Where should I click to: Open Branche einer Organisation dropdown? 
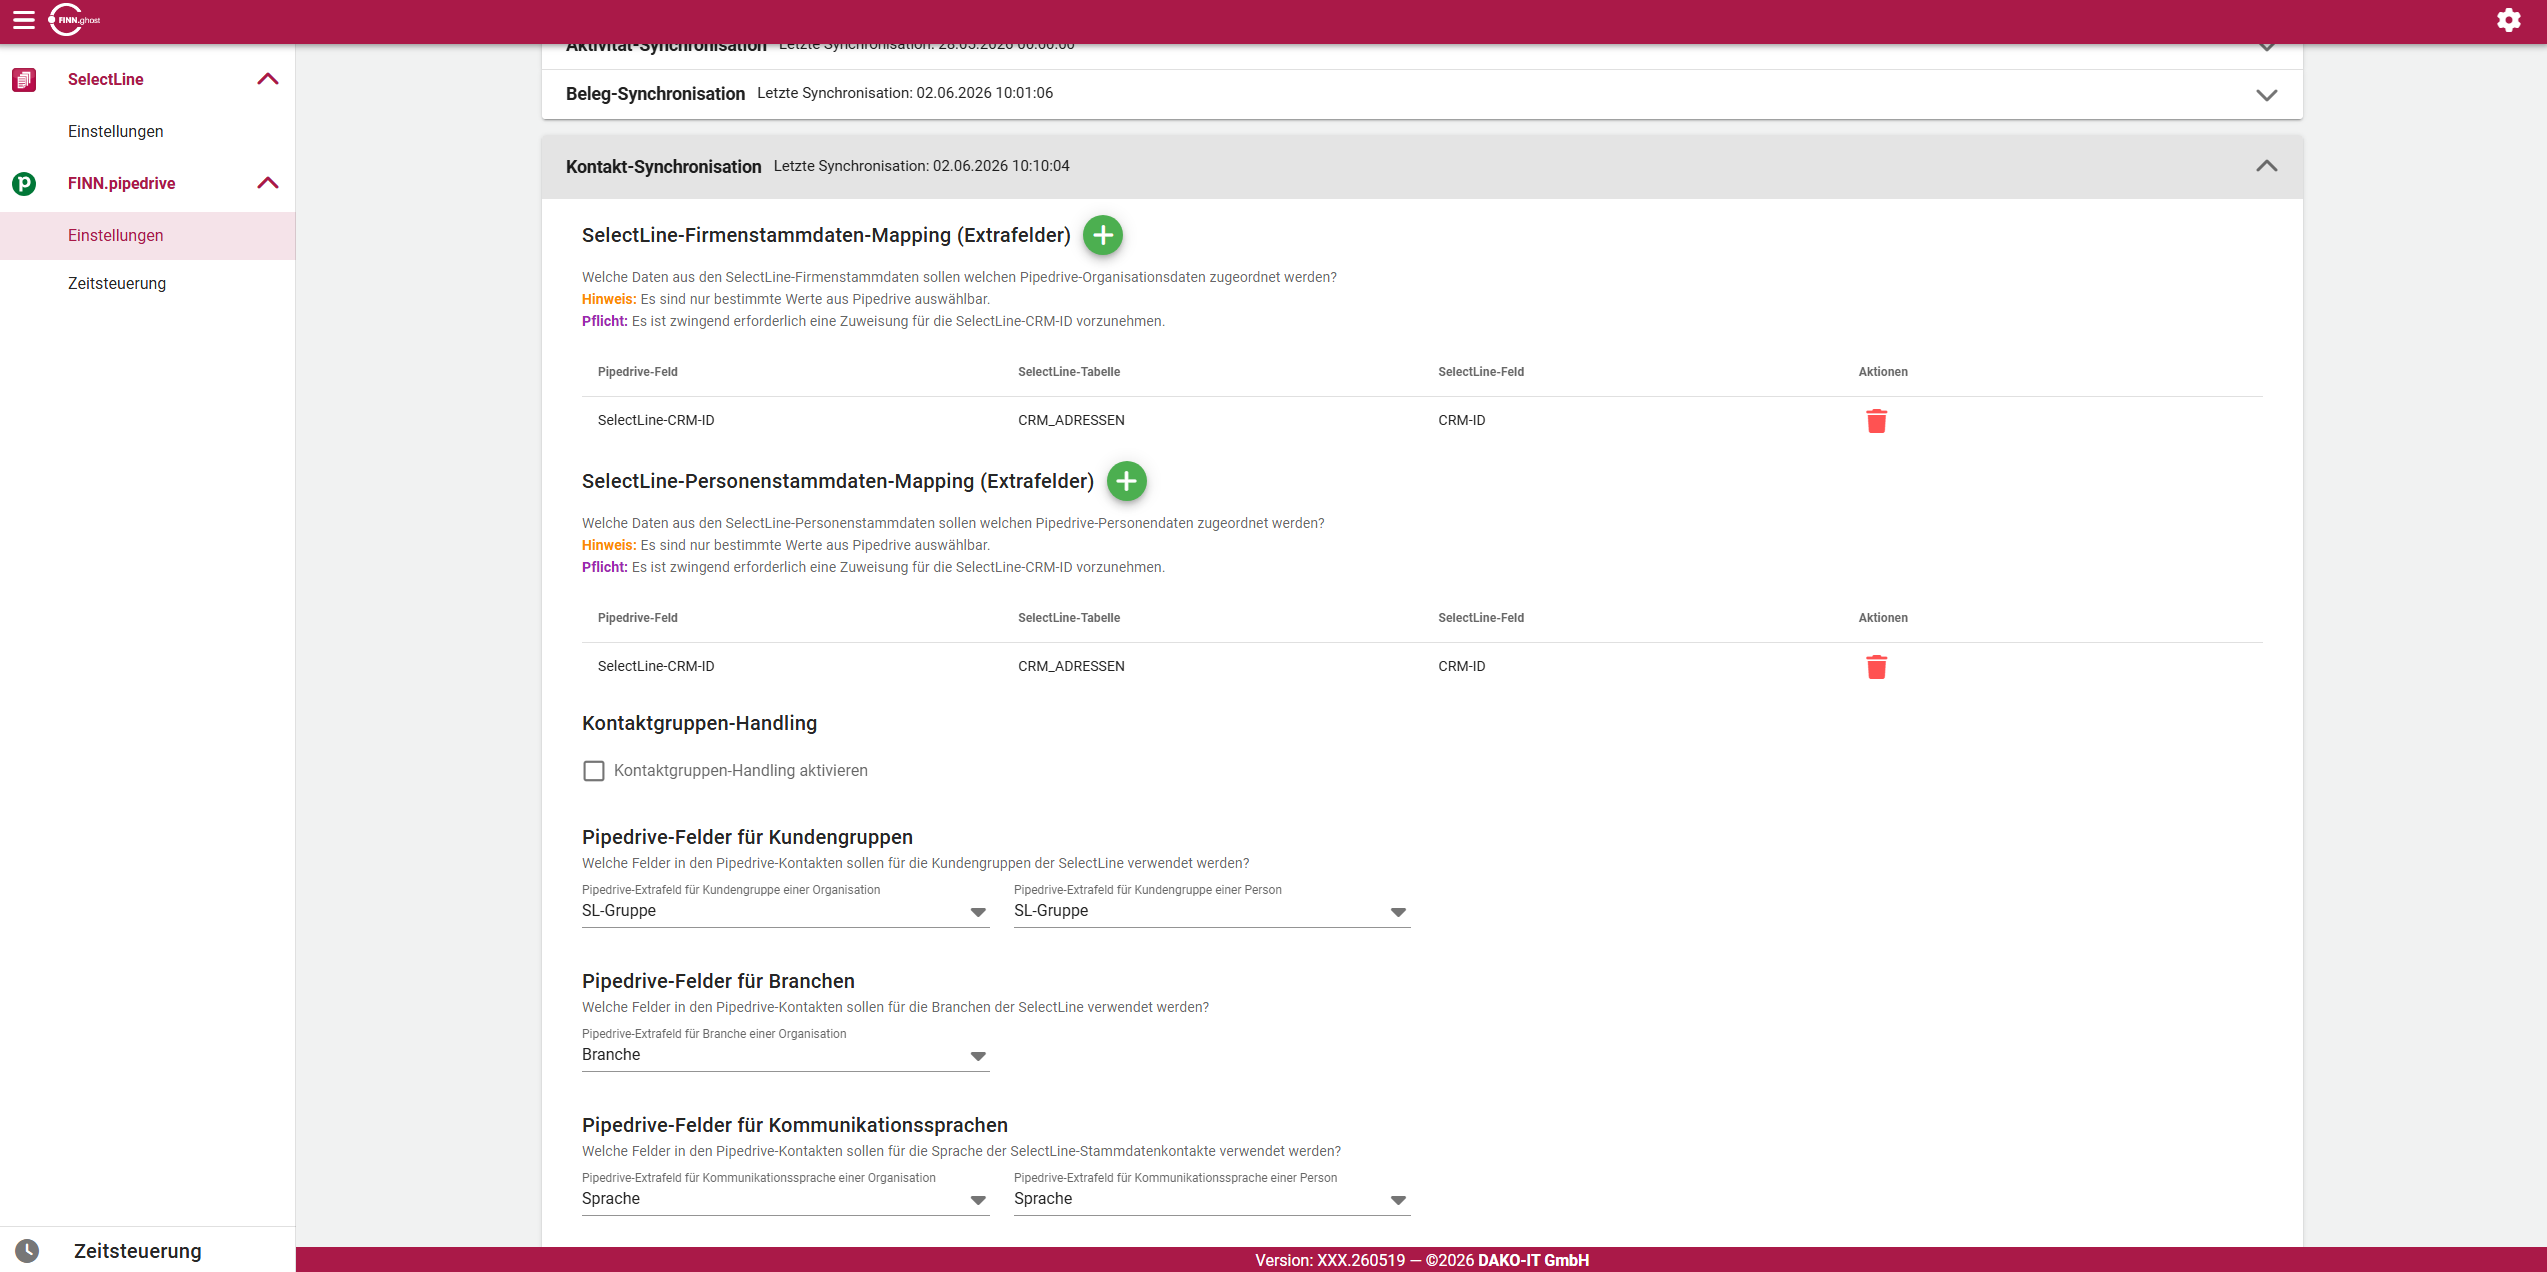click(x=786, y=1055)
